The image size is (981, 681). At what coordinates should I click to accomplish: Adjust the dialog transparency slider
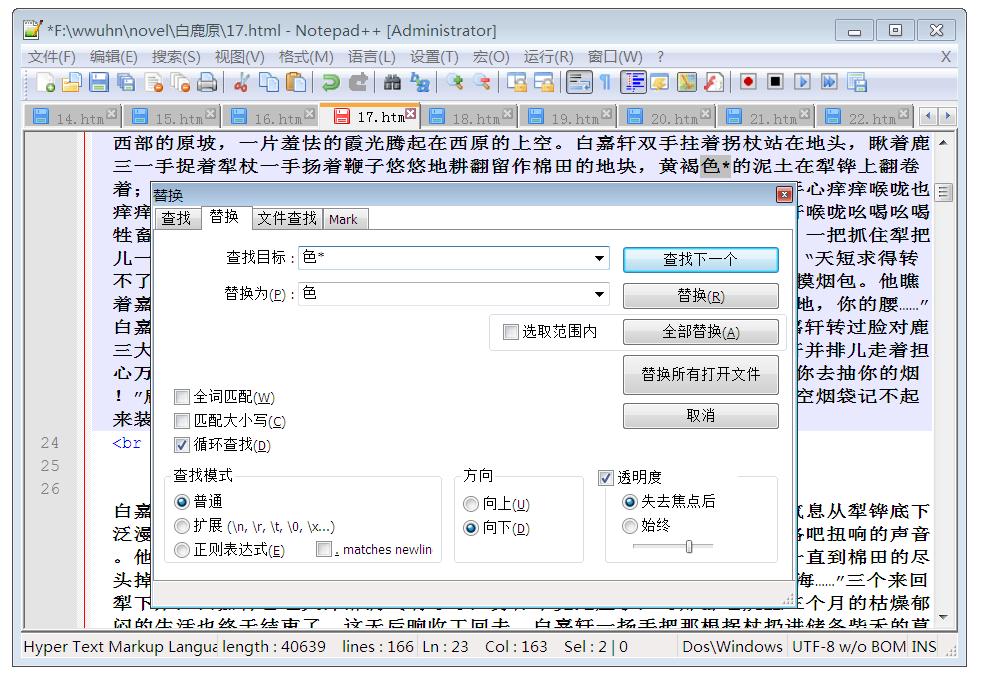pyautogui.click(x=691, y=547)
